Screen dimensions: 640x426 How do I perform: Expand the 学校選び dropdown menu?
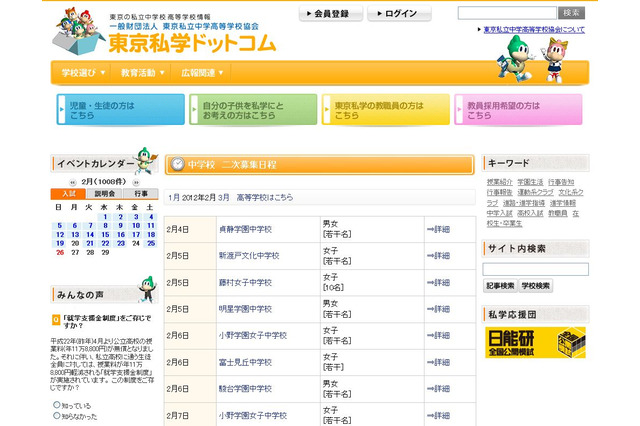83,73
